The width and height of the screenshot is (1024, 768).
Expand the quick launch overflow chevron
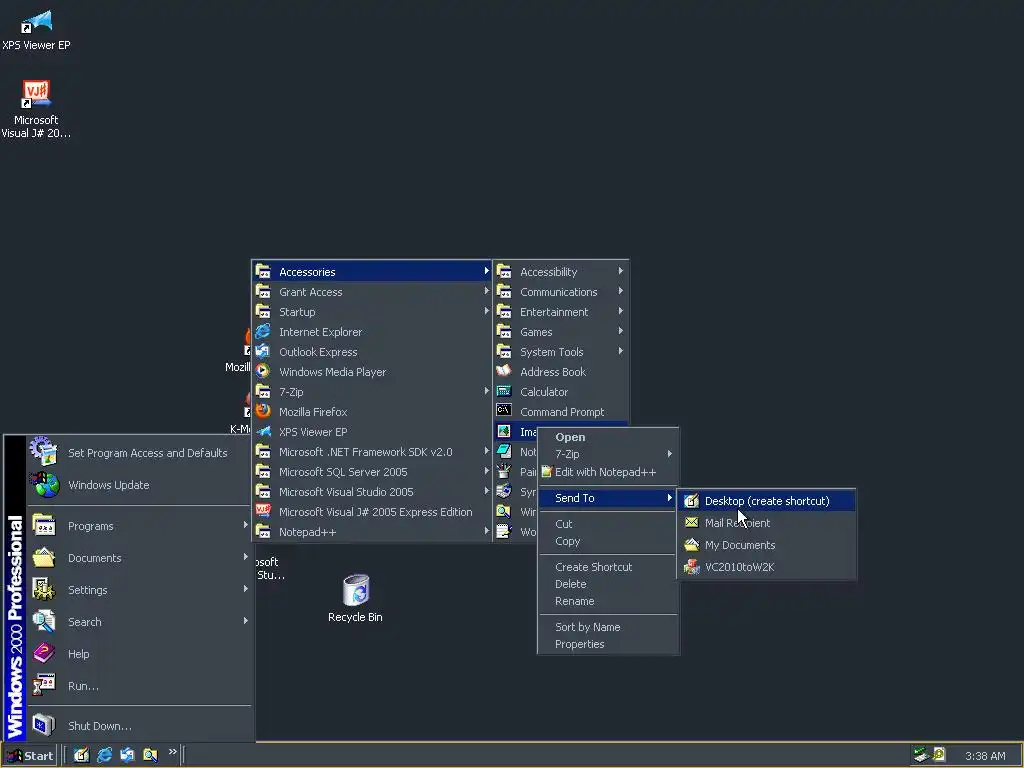click(x=172, y=752)
